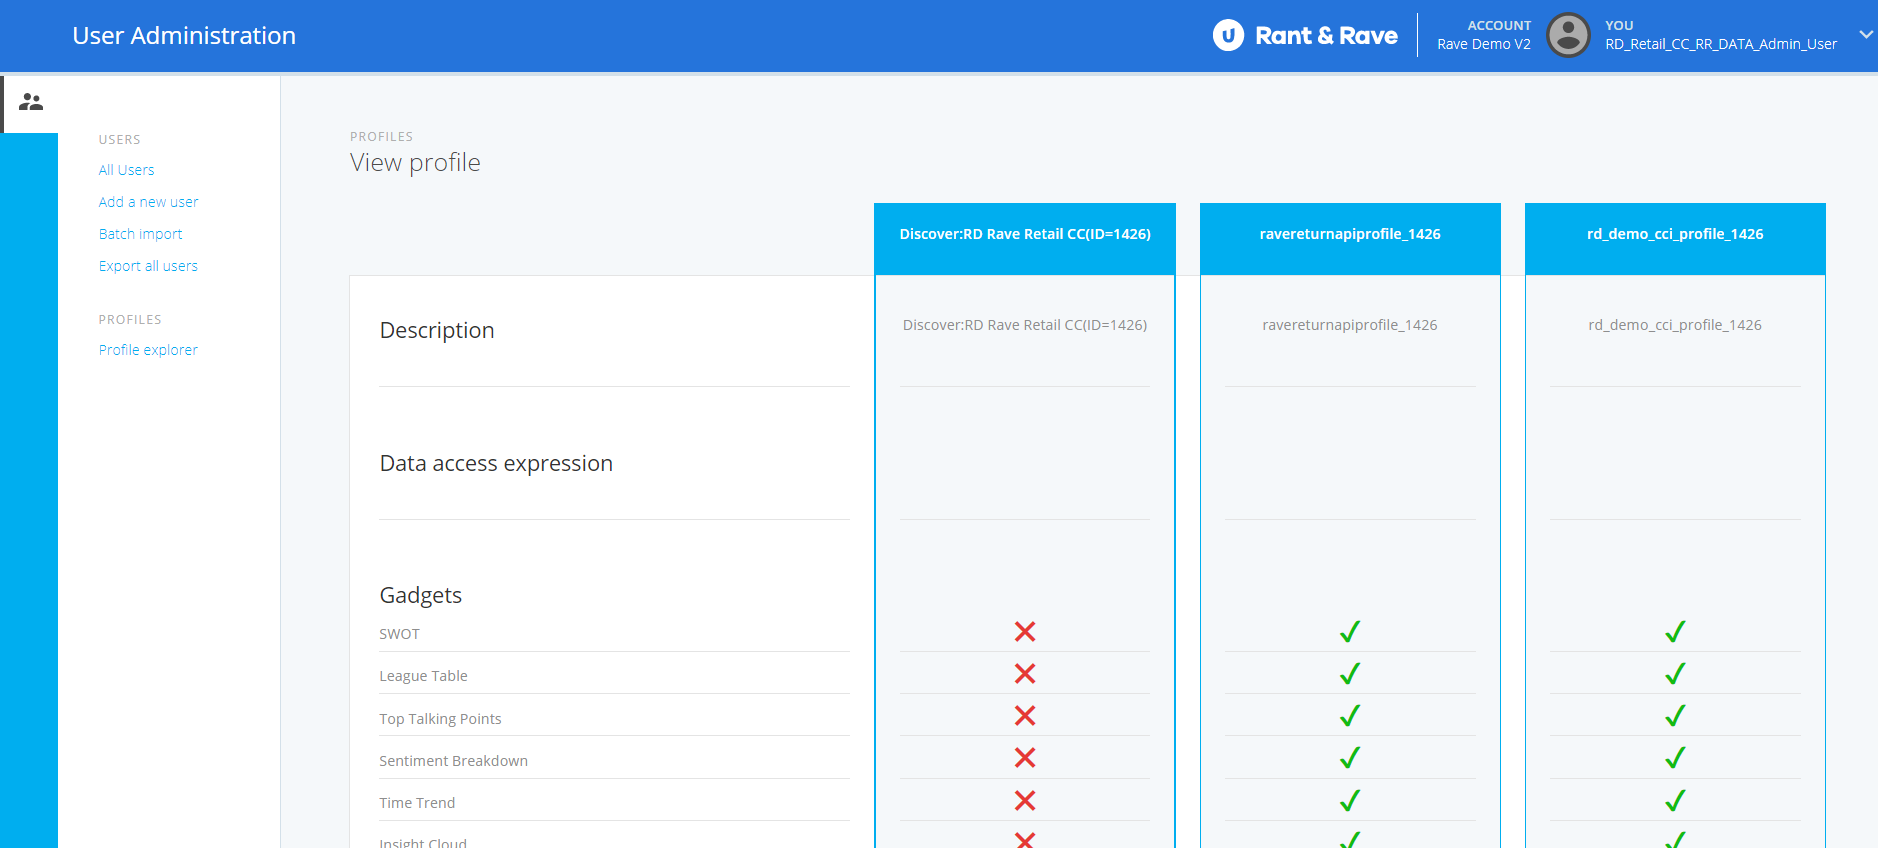Click green check for SWOT in ravereturnapiprofile_1426
The width and height of the screenshot is (1878, 848).
[1349, 632]
